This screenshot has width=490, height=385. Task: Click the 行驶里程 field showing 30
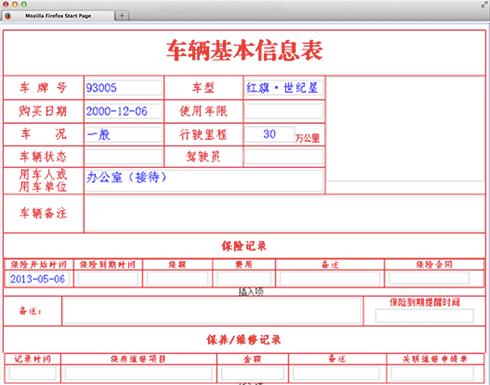269,134
